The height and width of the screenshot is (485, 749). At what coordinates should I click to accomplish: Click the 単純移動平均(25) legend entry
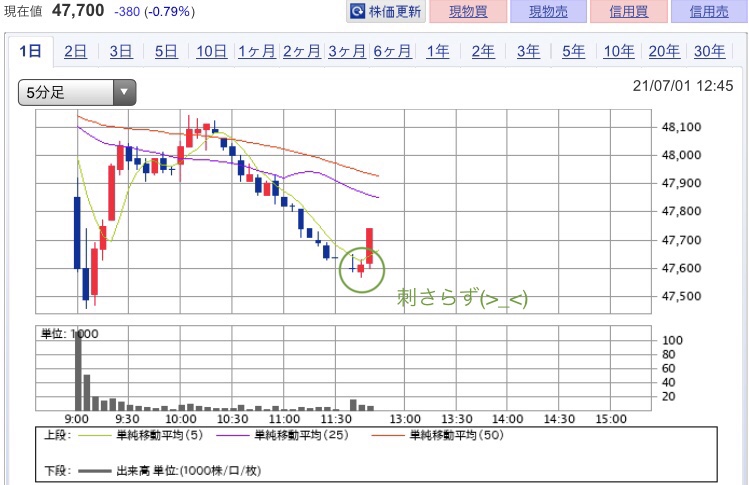click(282, 435)
